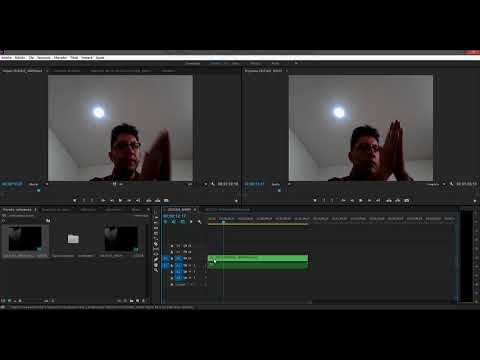Open the Source monitor button editor

[x=236, y=201]
